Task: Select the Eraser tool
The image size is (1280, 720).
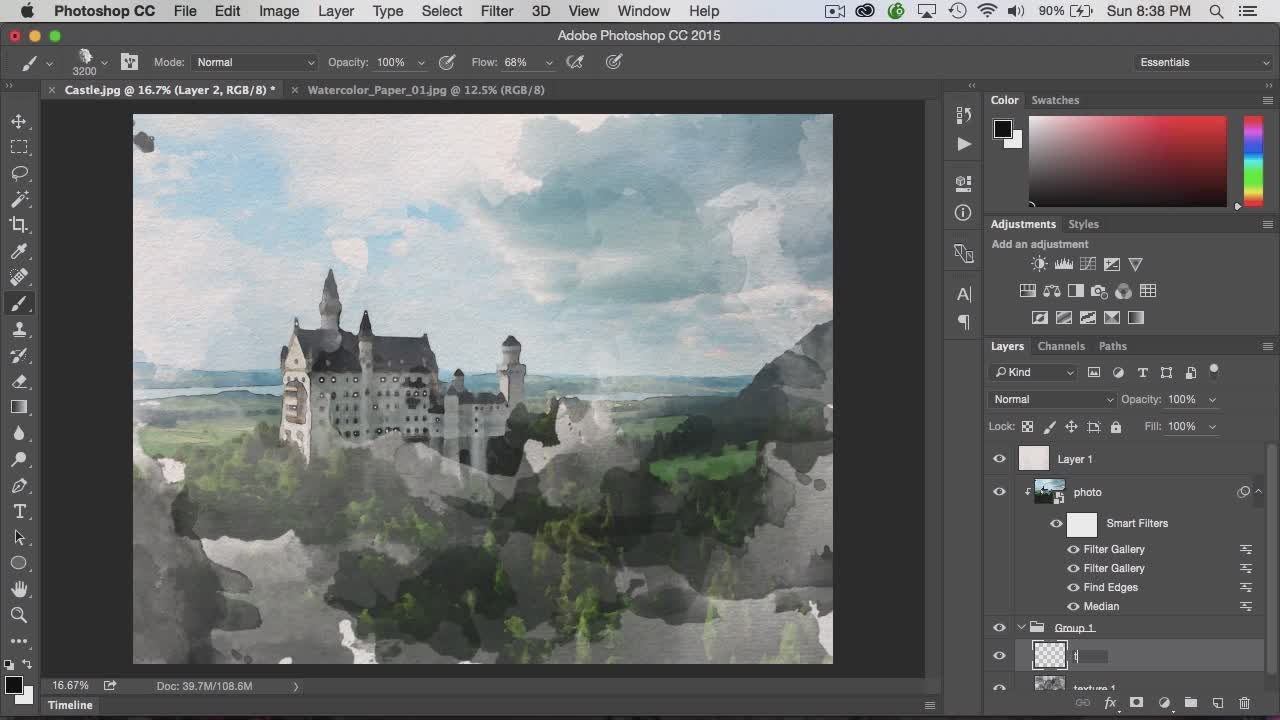Action: tap(19, 381)
